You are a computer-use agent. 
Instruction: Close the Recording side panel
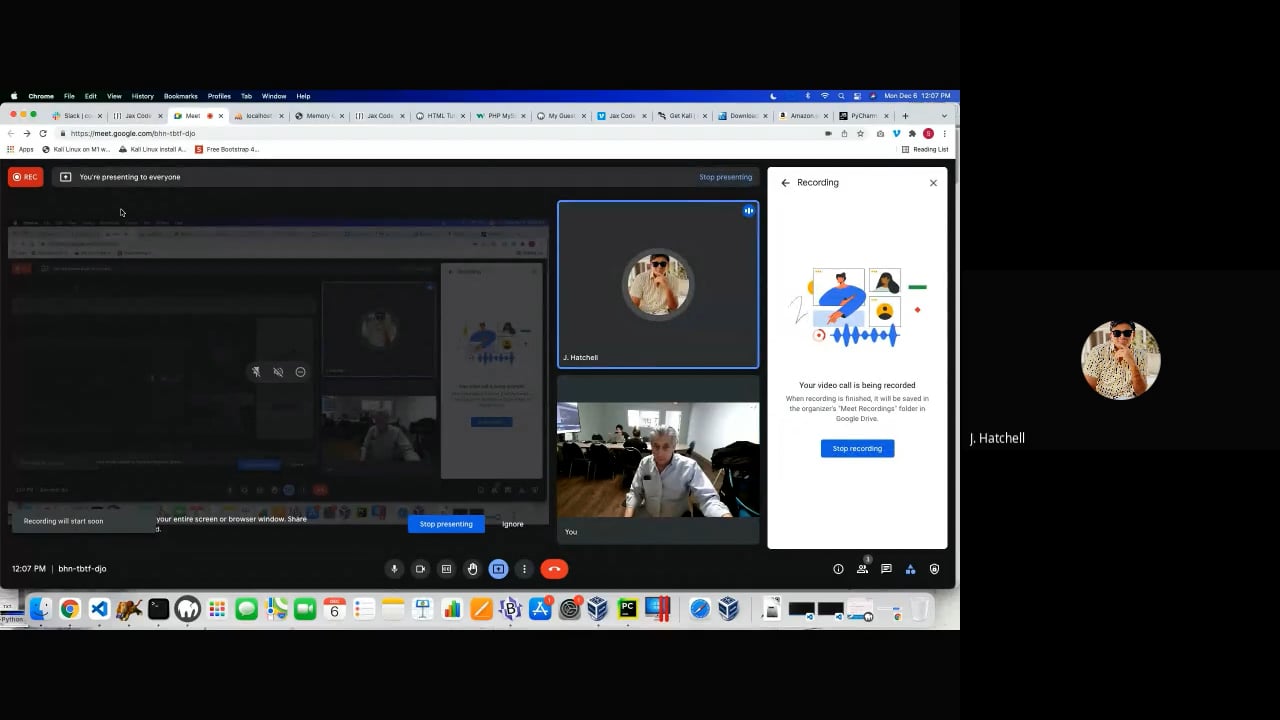coord(933,183)
